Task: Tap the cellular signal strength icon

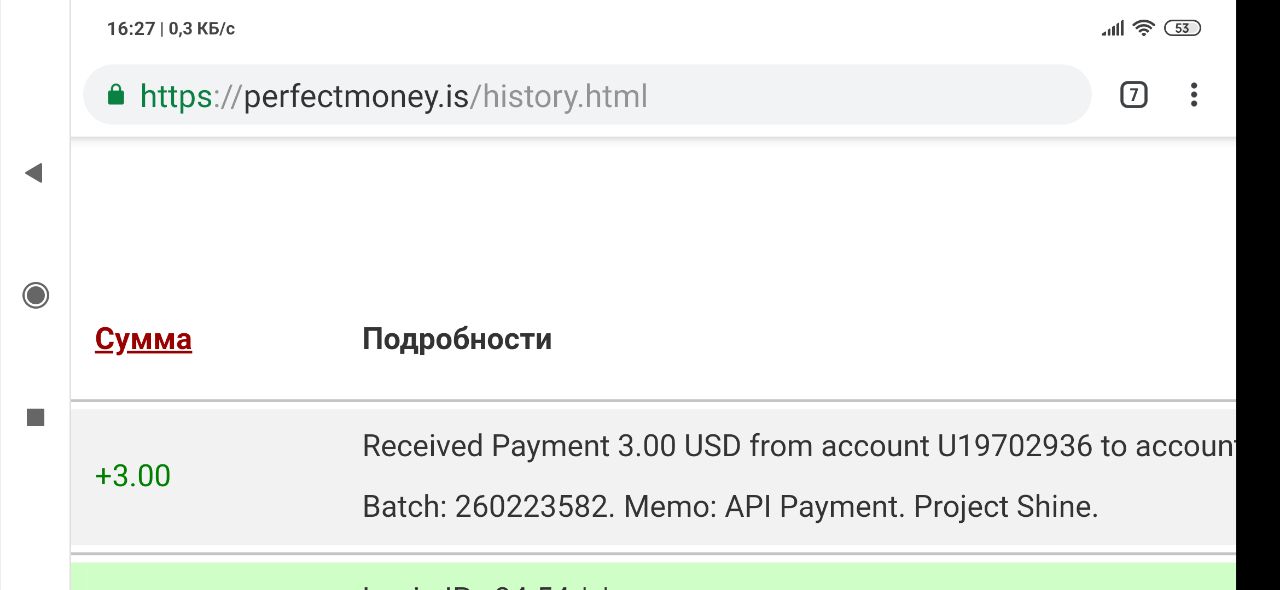Action: (1113, 29)
